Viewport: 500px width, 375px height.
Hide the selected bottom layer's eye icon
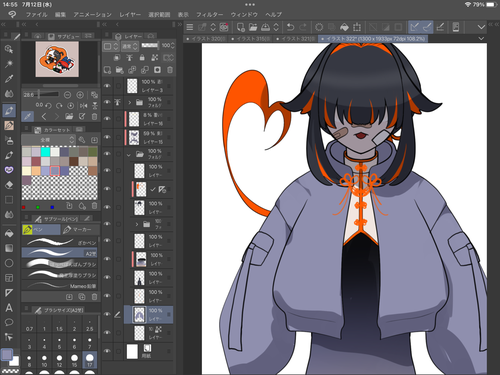tap(107, 314)
